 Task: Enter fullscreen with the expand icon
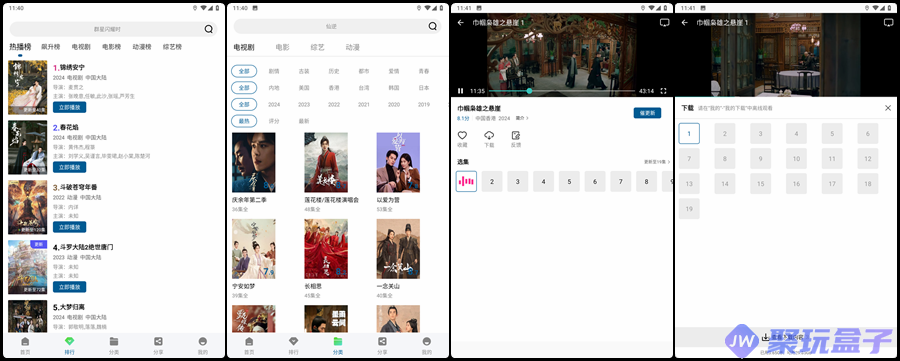664,91
